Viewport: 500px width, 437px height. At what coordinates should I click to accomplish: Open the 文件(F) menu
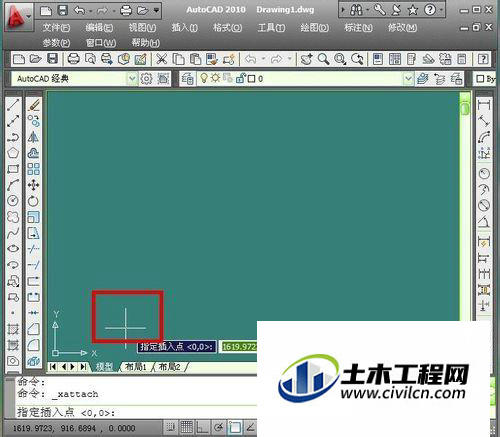(x=56, y=28)
